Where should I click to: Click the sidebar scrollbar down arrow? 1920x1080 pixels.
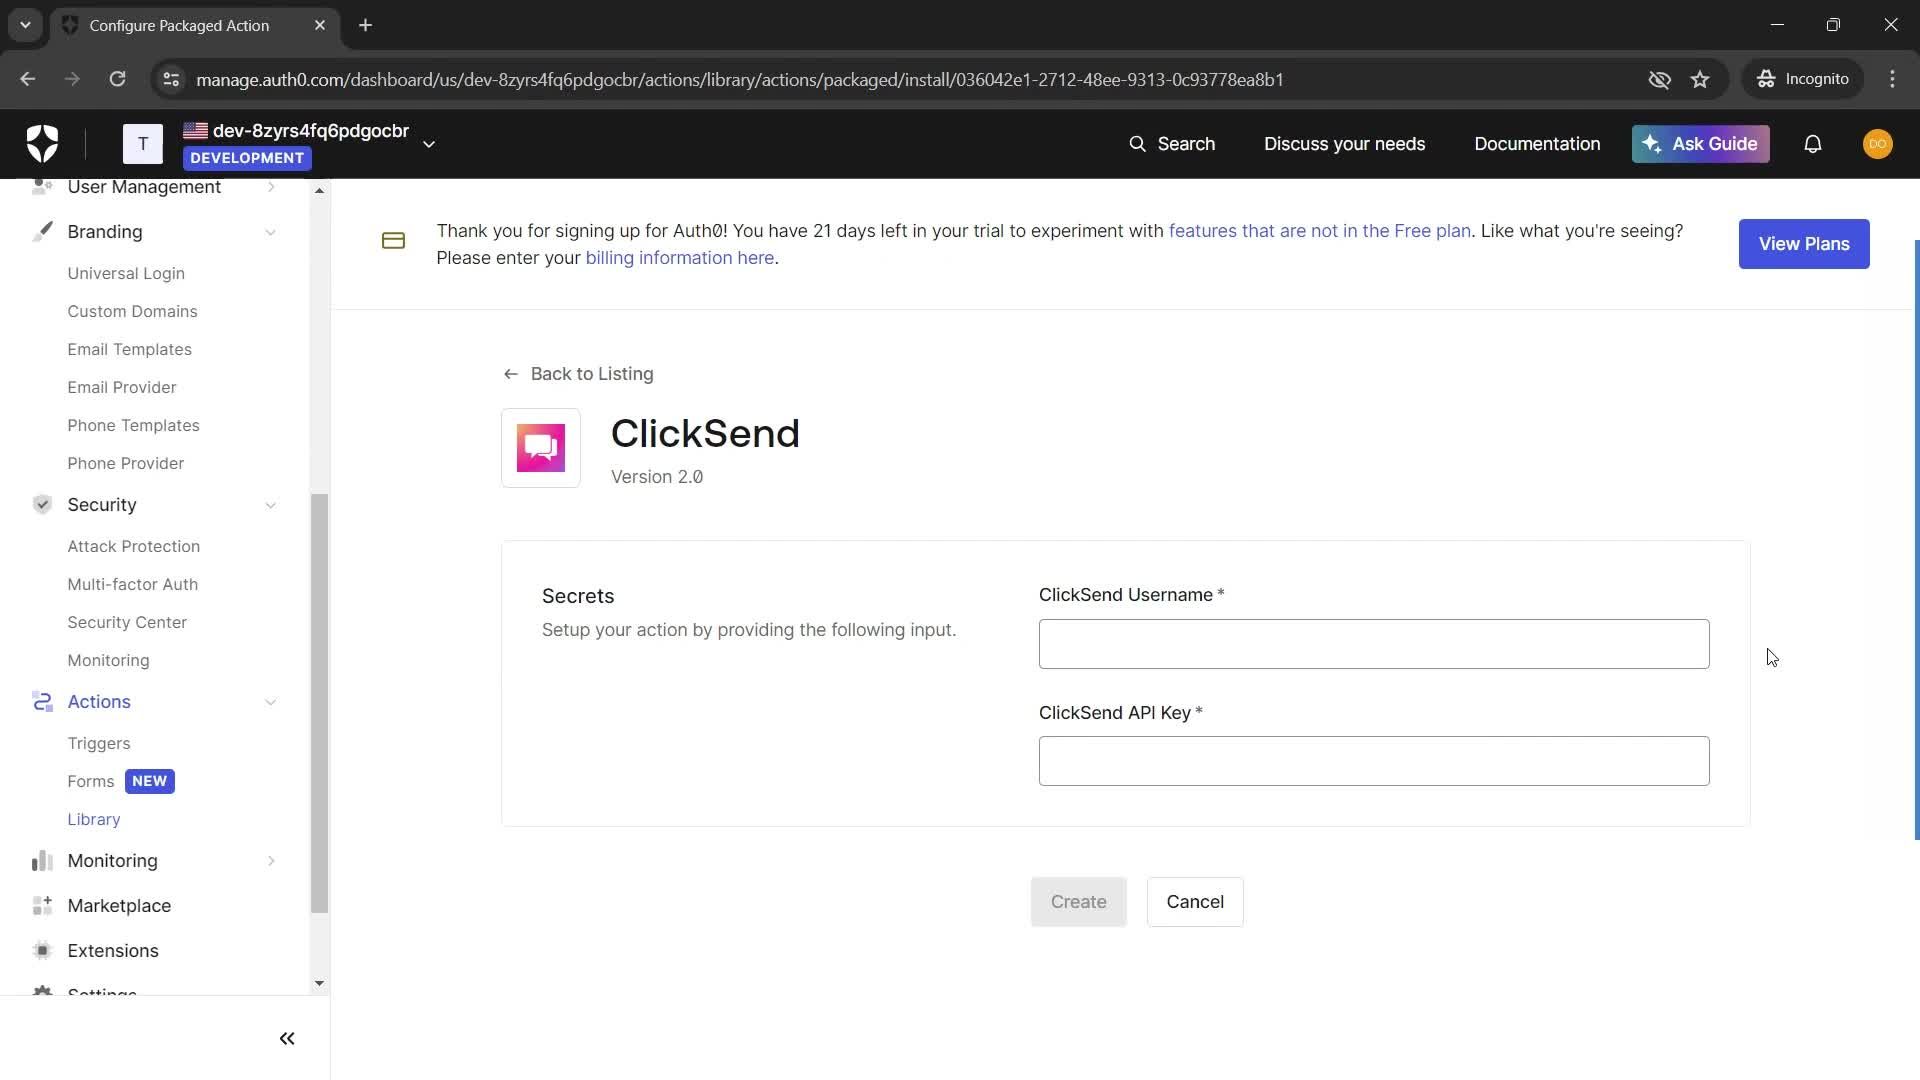click(x=319, y=983)
